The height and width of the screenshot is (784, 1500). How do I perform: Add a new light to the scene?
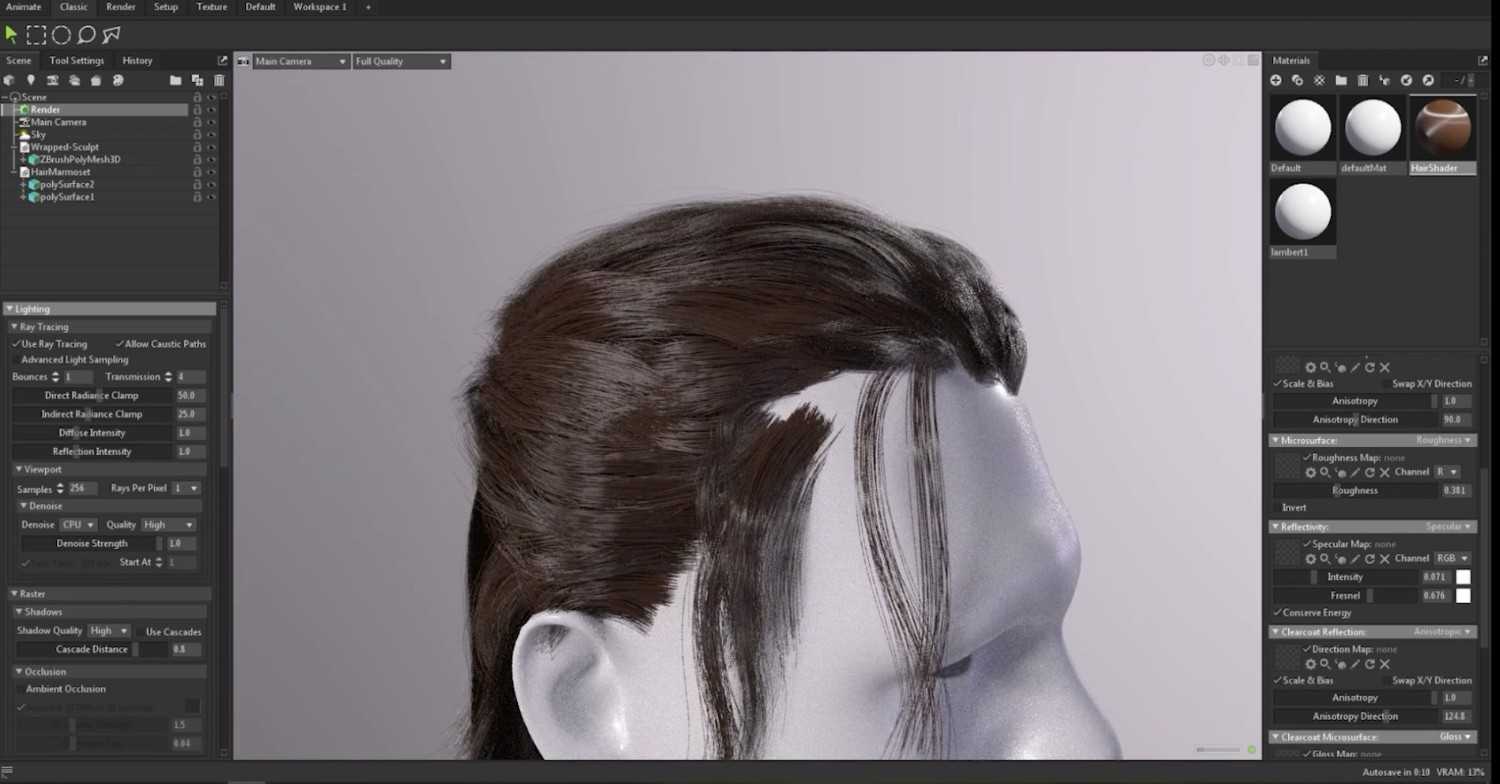(31, 80)
